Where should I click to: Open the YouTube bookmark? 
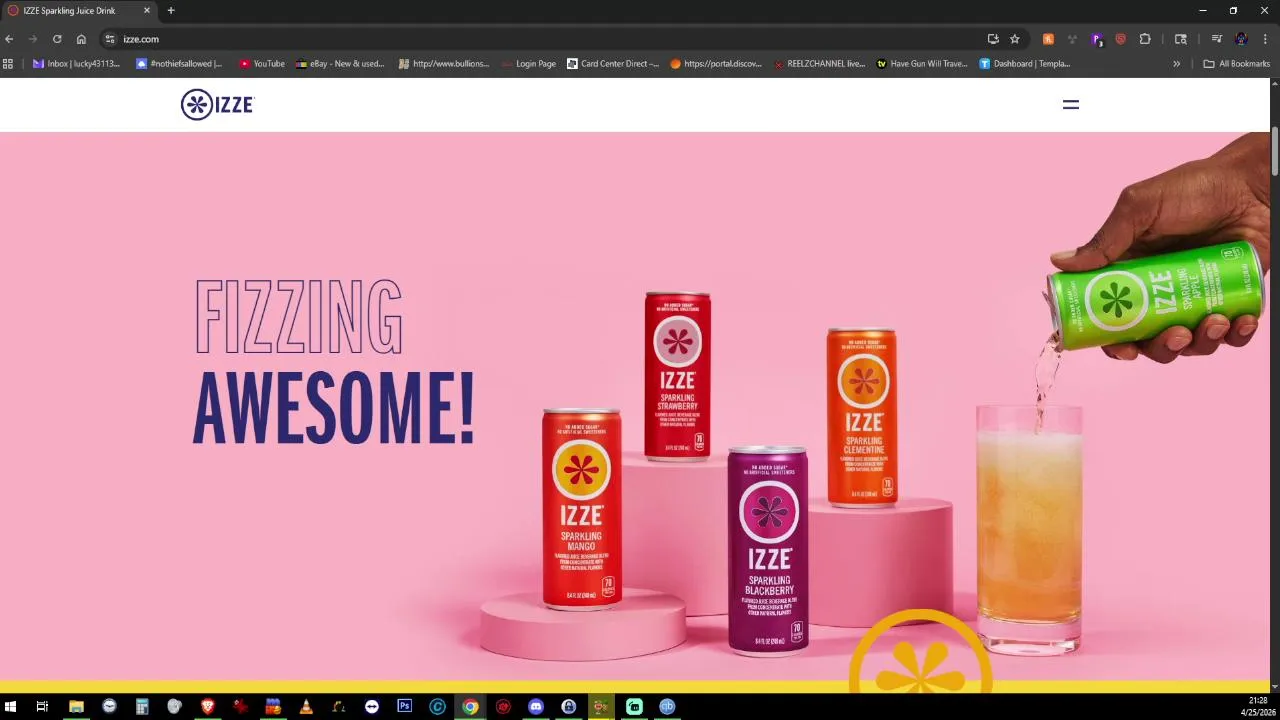coord(262,64)
